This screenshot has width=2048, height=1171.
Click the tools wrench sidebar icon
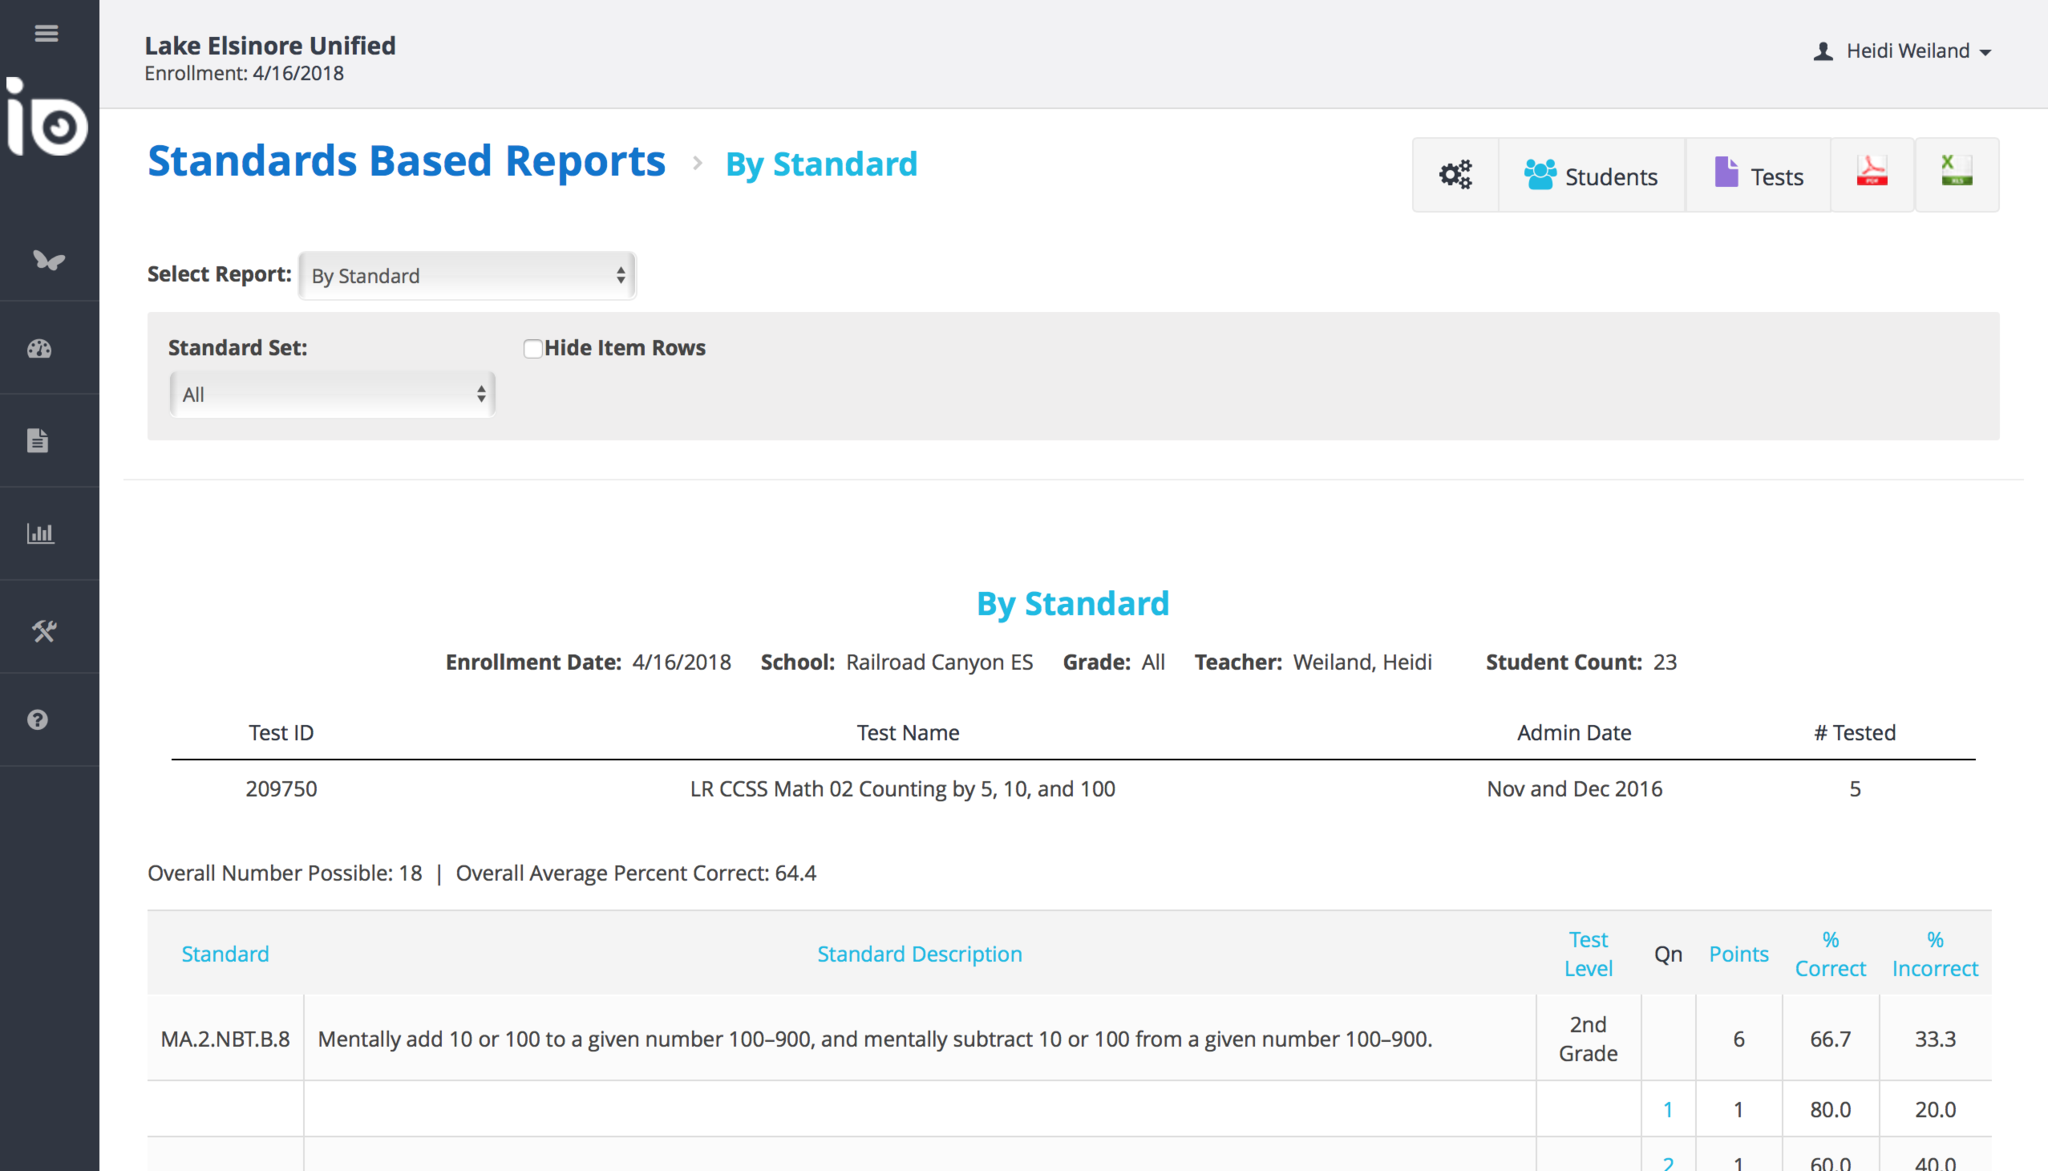[43, 630]
